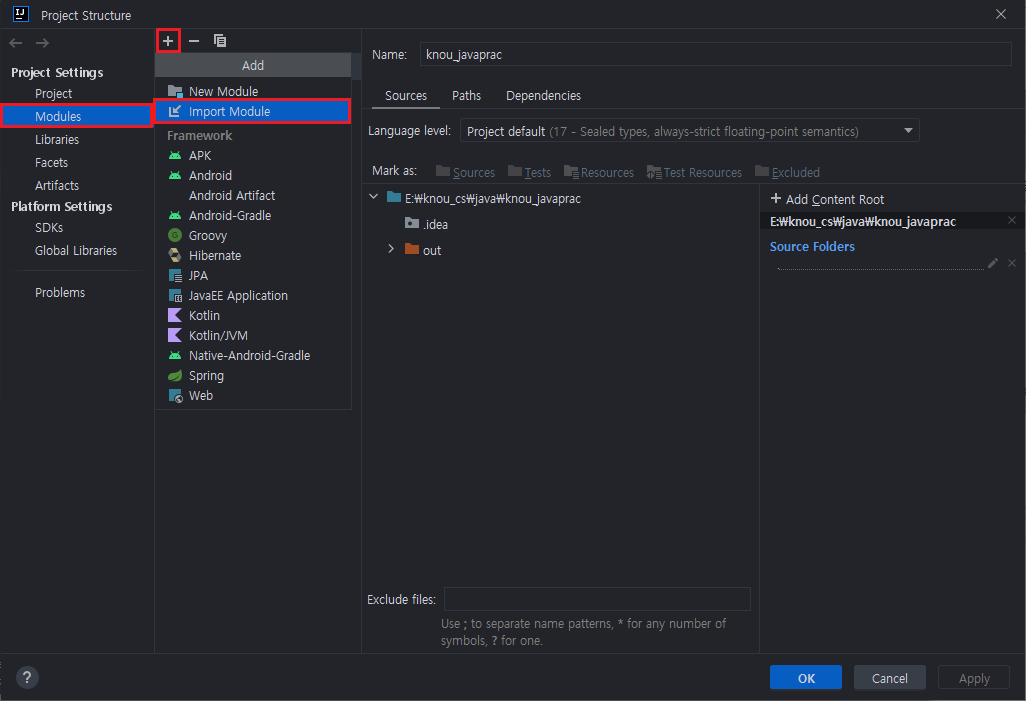Switch to the Dependencies tab
The image size is (1026, 701).
point(543,96)
